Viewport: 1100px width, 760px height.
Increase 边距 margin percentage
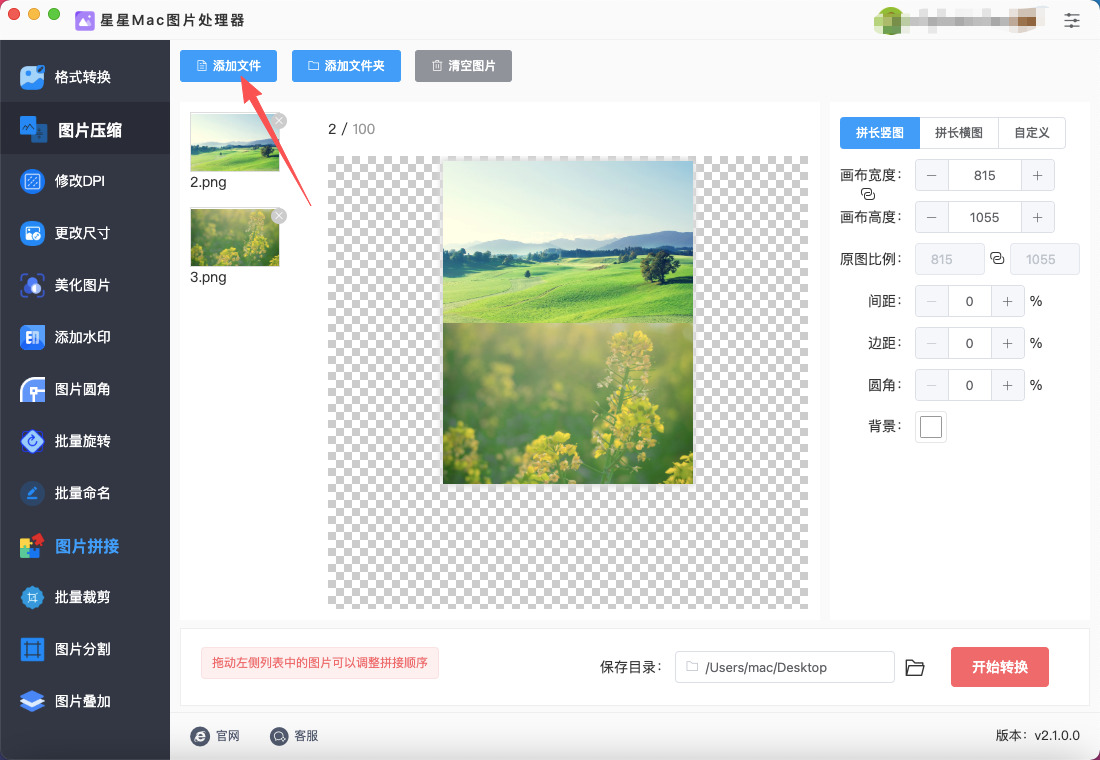pyautogui.click(x=1007, y=343)
